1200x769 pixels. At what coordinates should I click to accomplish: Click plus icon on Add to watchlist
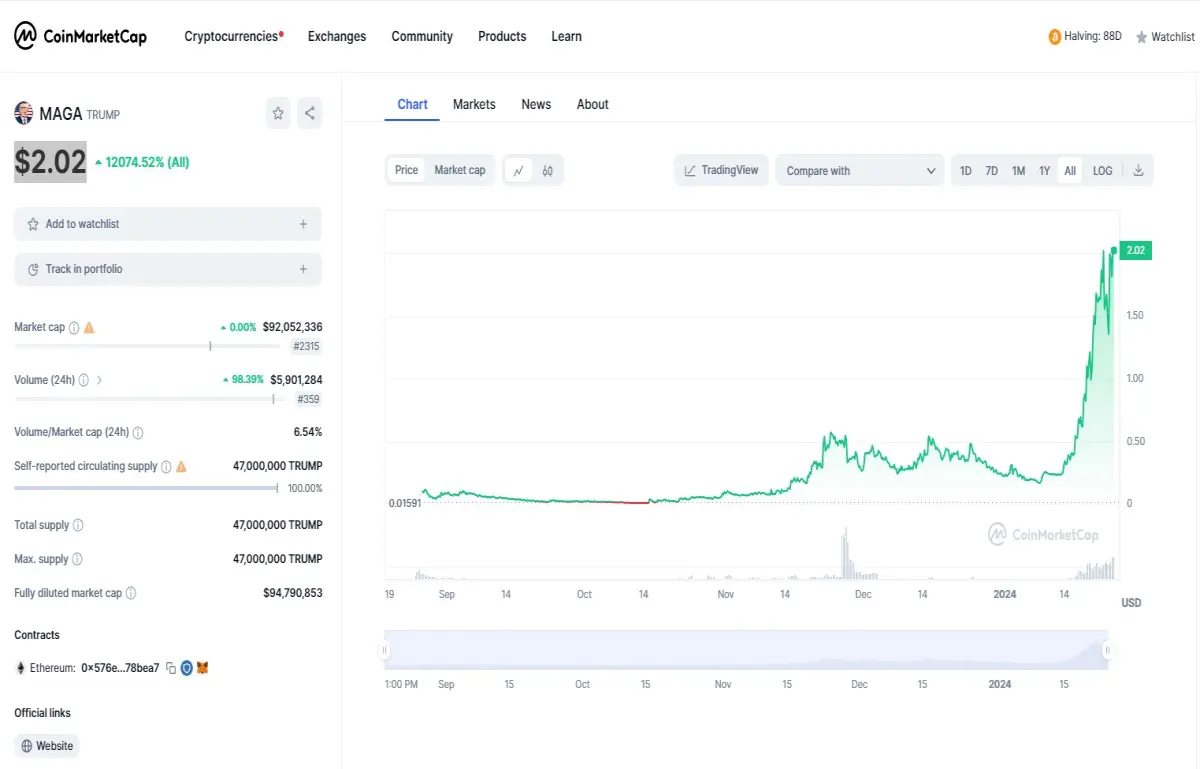(x=303, y=224)
